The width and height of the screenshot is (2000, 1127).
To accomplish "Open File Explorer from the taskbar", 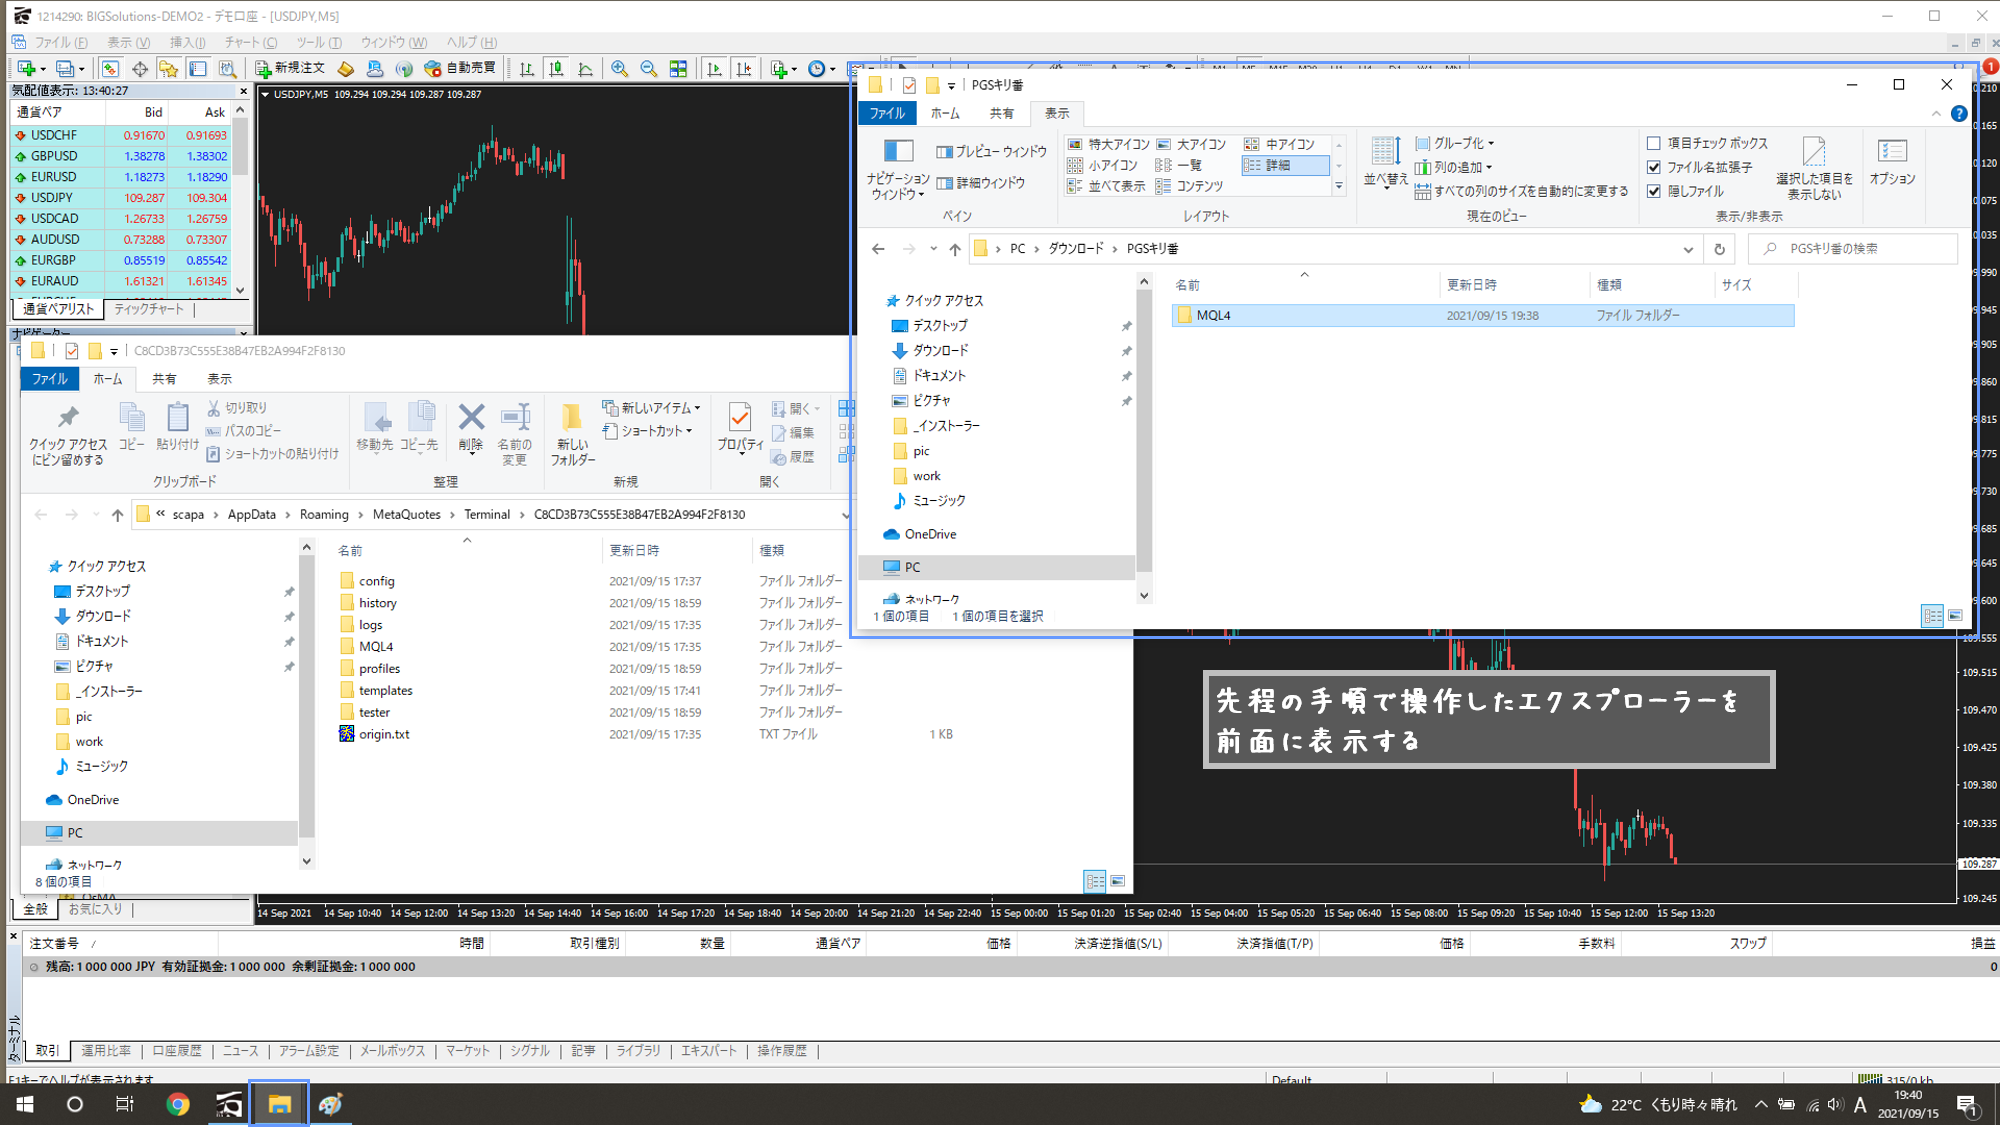I will click(279, 1104).
